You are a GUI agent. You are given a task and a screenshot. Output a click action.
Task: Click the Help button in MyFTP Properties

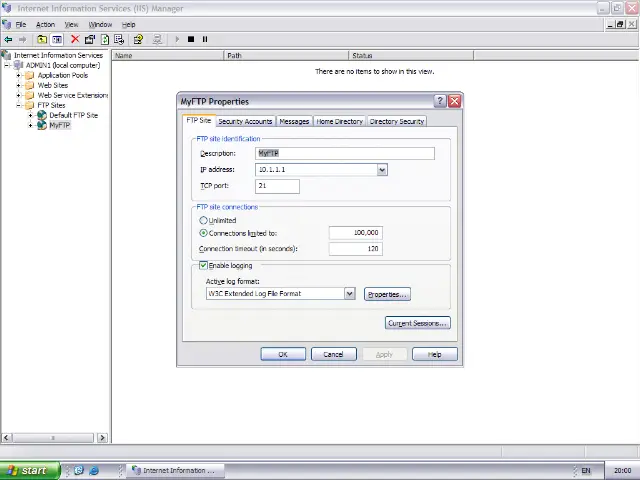(435, 354)
